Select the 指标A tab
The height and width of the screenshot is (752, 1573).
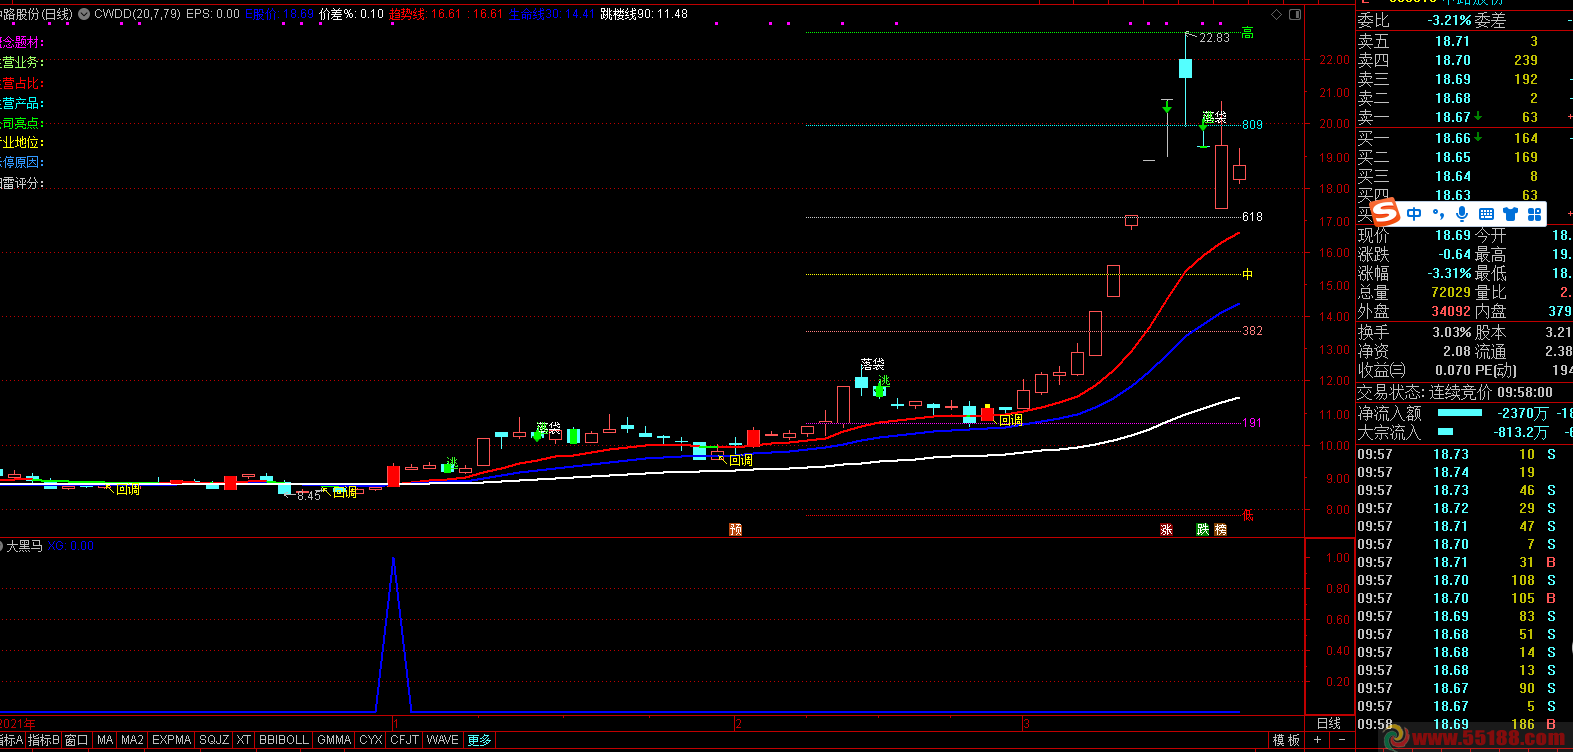pos(11,740)
